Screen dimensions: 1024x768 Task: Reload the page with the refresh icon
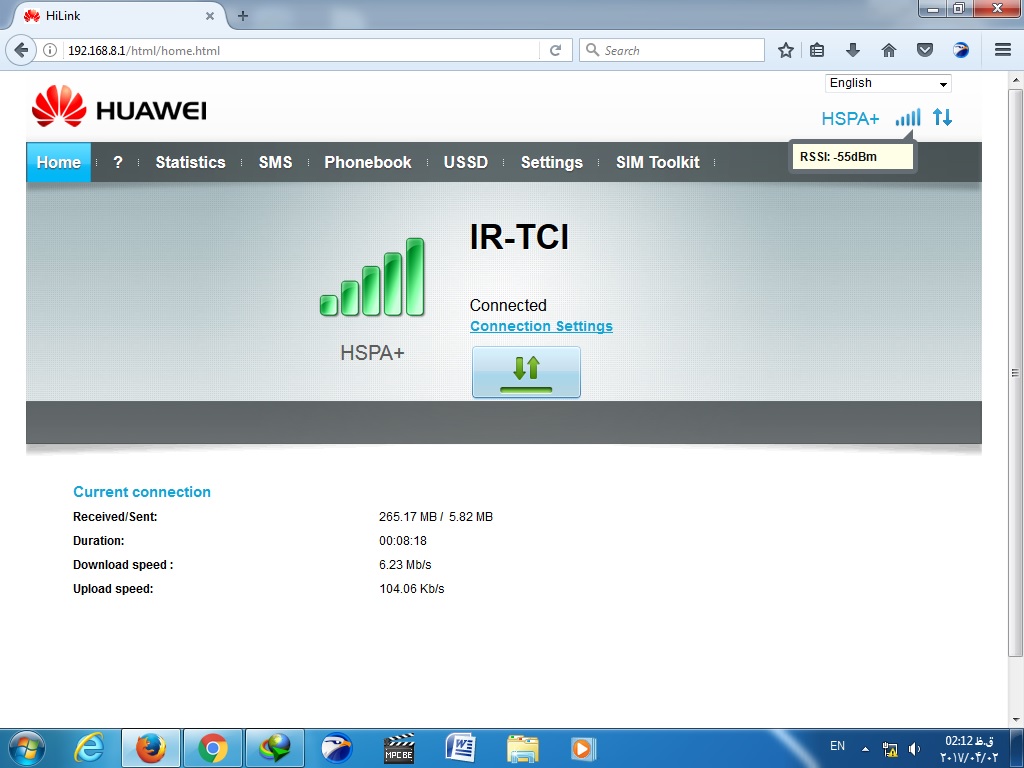556,50
